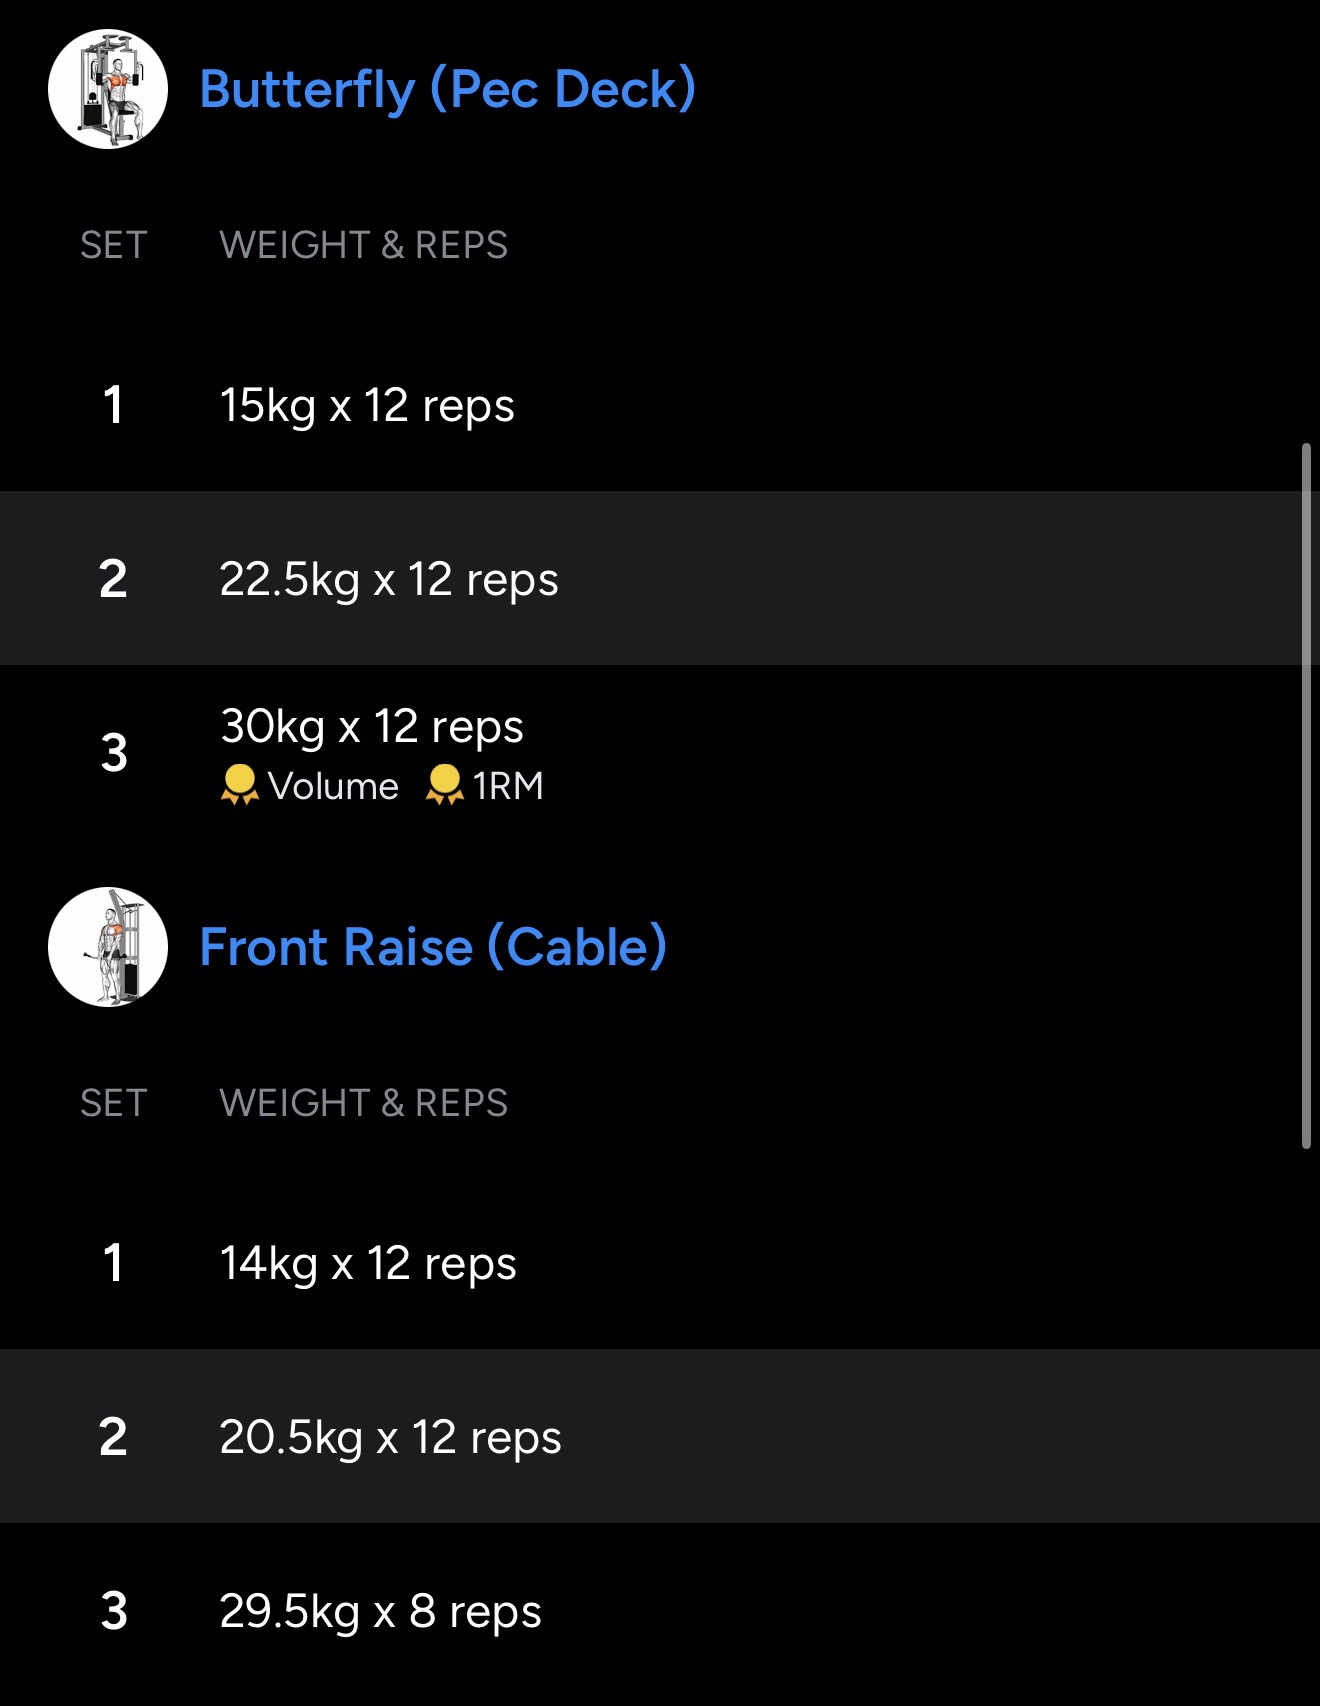Click the 1RM record medal icon

click(x=445, y=785)
